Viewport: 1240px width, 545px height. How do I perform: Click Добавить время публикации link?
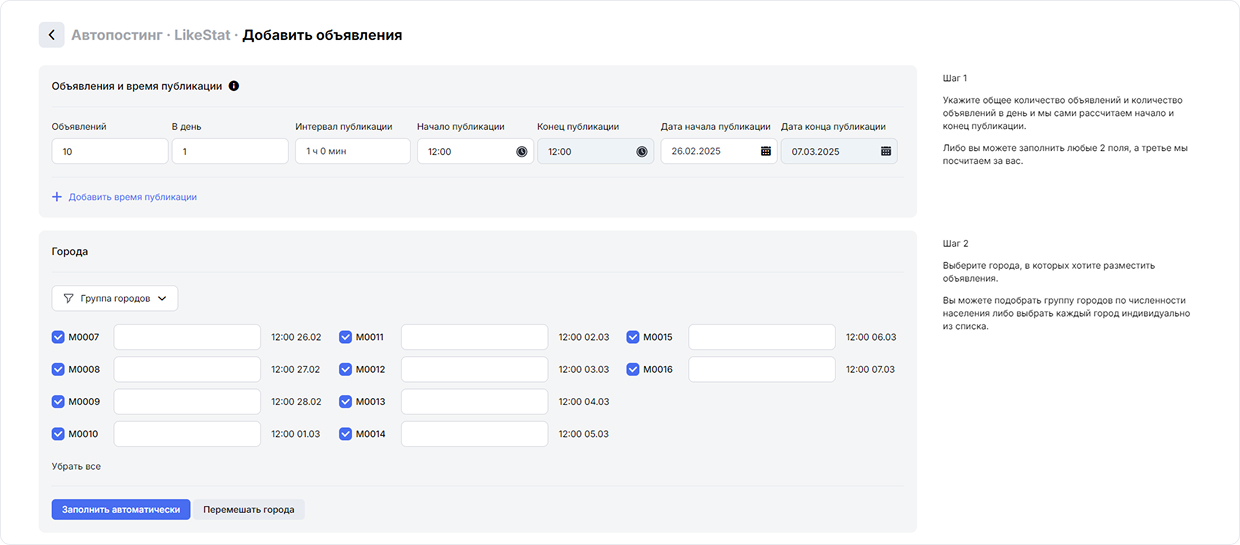coord(132,197)
